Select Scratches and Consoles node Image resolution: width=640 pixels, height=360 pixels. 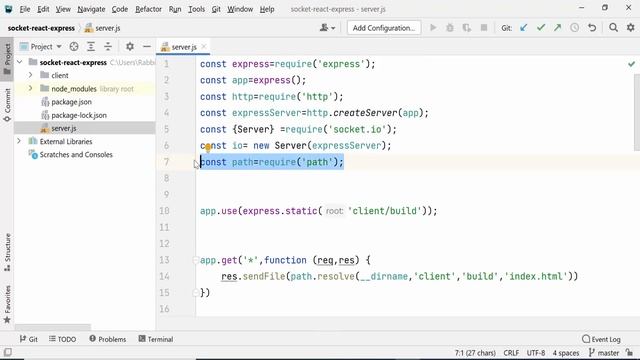[x=76, y=155]
